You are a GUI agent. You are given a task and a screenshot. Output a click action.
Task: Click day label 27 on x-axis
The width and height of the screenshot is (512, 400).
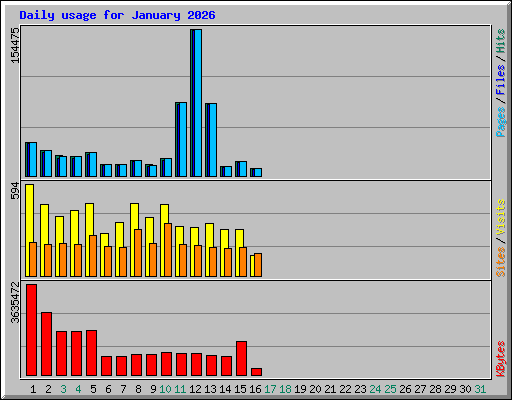420,389
